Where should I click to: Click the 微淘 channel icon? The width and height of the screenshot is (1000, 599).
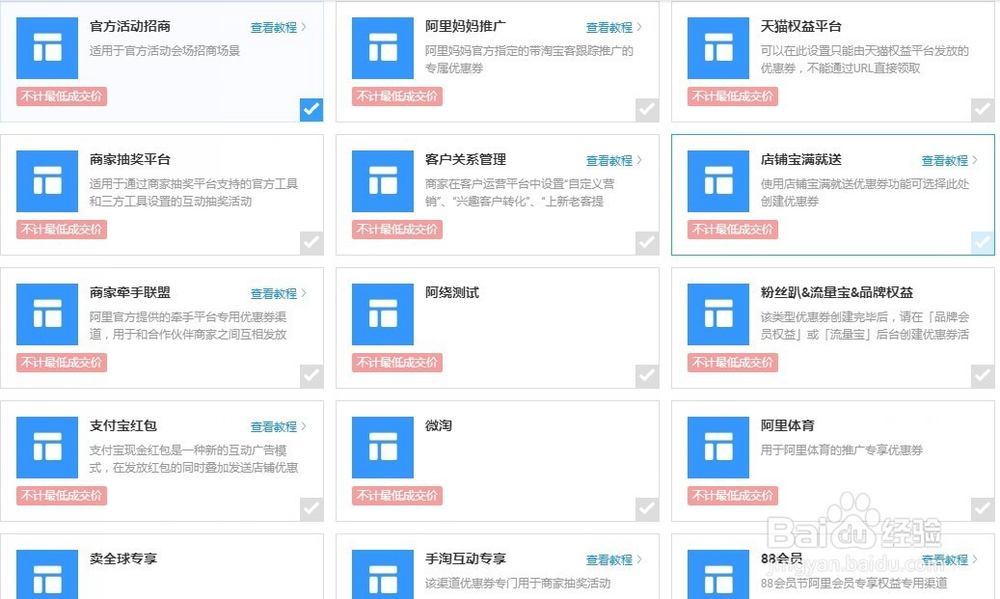(383, 447)
